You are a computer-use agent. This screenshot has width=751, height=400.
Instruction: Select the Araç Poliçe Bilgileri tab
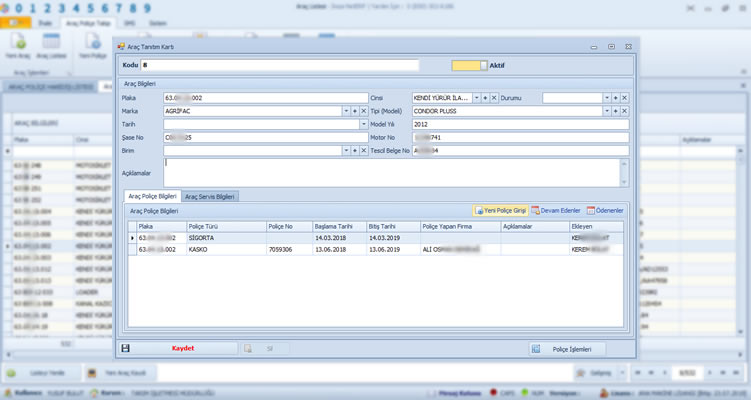153,196
